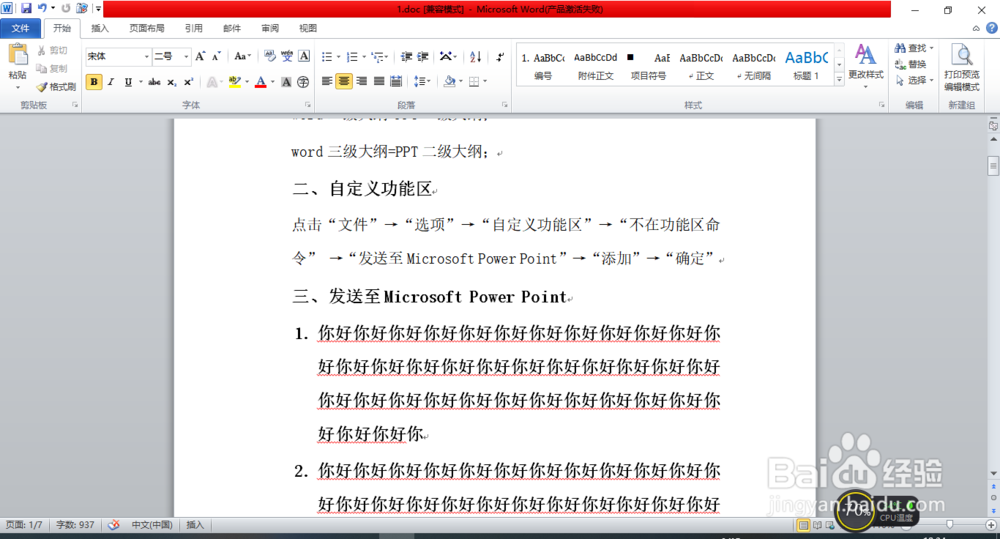Click the Format Painter (格式刷) brush
The image size is (1000, 539).
(x=55, y=86)
